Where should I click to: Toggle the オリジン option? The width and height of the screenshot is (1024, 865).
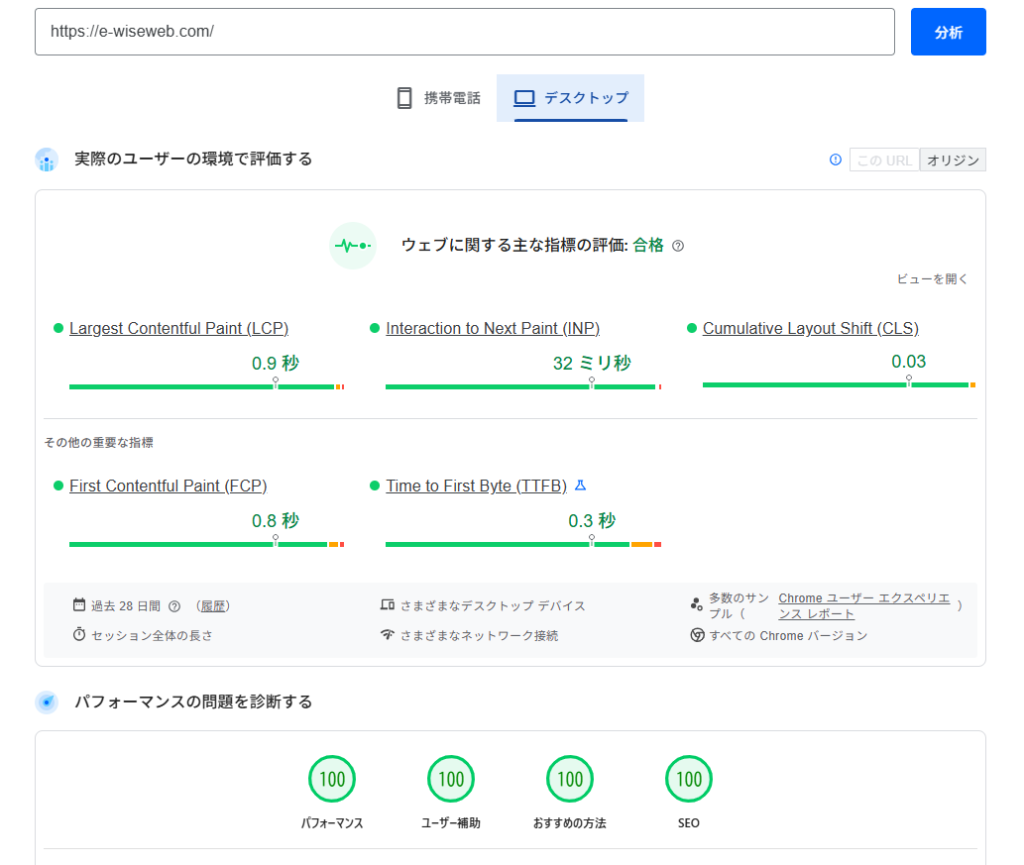(x=953, y=160)
